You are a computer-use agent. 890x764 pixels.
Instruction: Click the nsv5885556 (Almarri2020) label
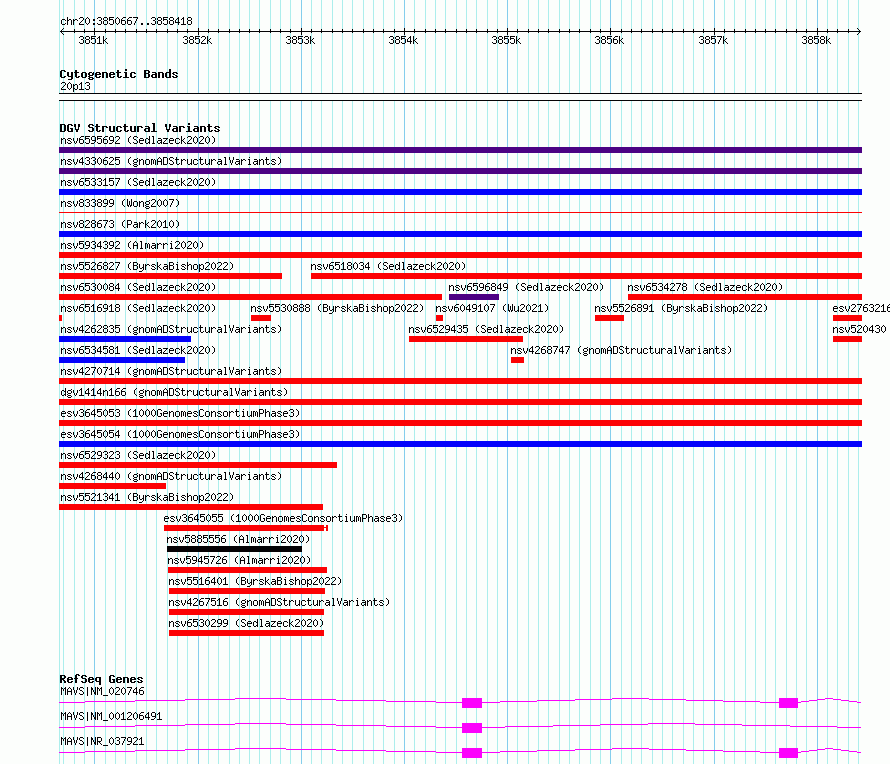click(x=238, y=539)
